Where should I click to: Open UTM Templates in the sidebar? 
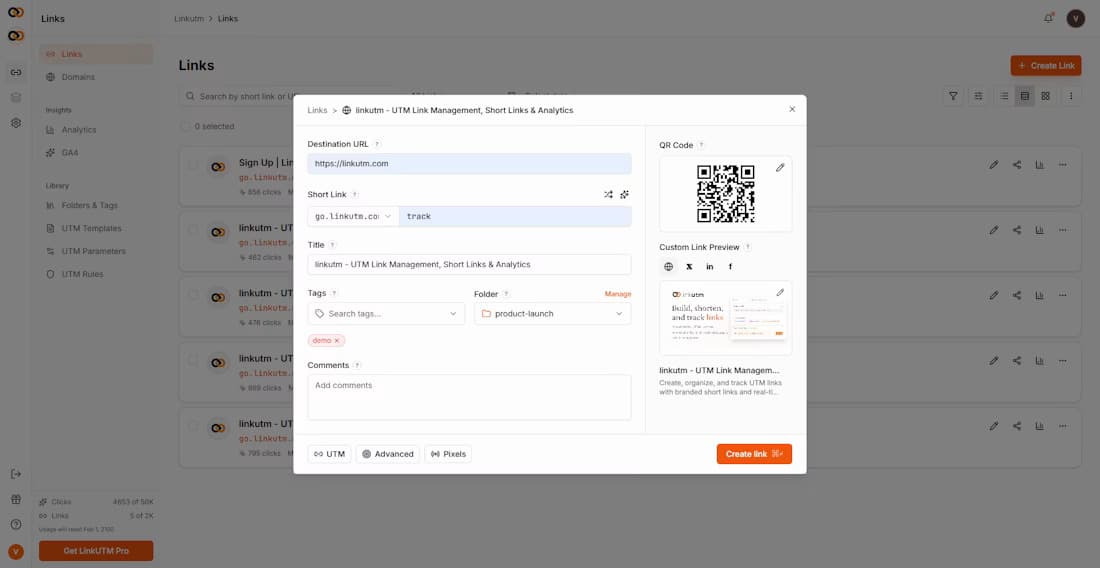[96, 228]
